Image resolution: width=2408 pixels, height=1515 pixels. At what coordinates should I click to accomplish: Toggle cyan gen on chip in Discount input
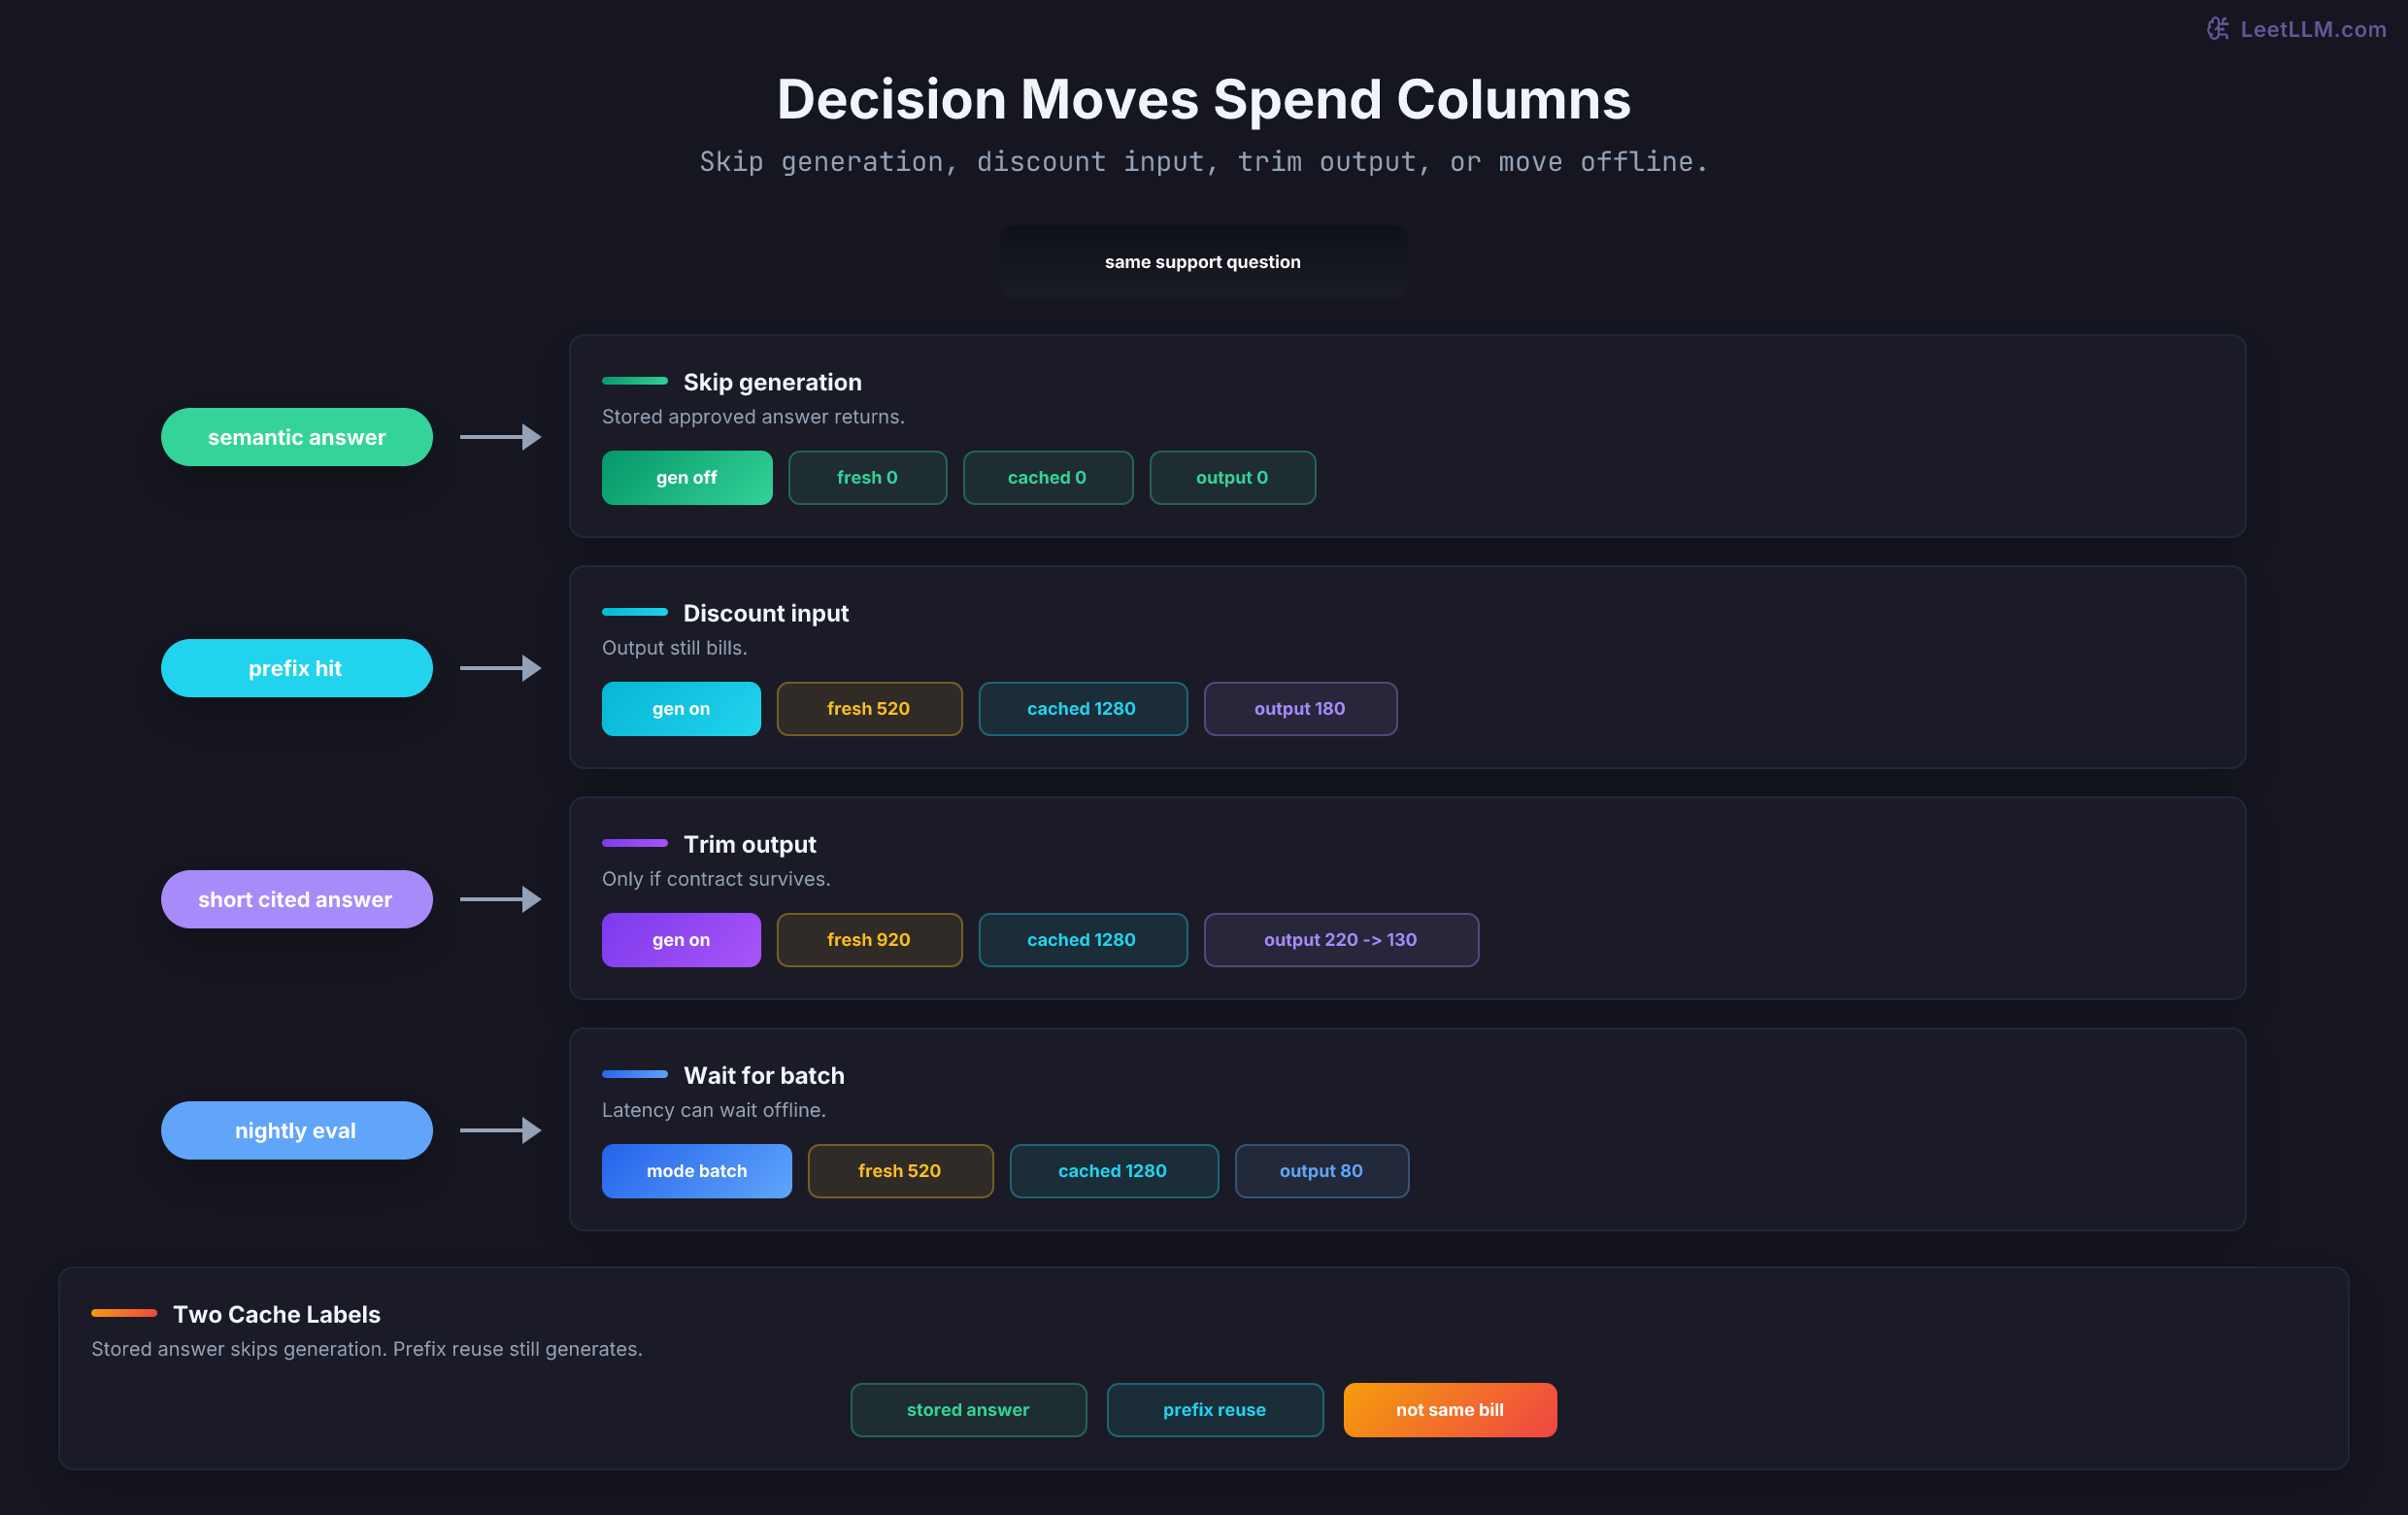pyautogui.click(x=681, y=709)
